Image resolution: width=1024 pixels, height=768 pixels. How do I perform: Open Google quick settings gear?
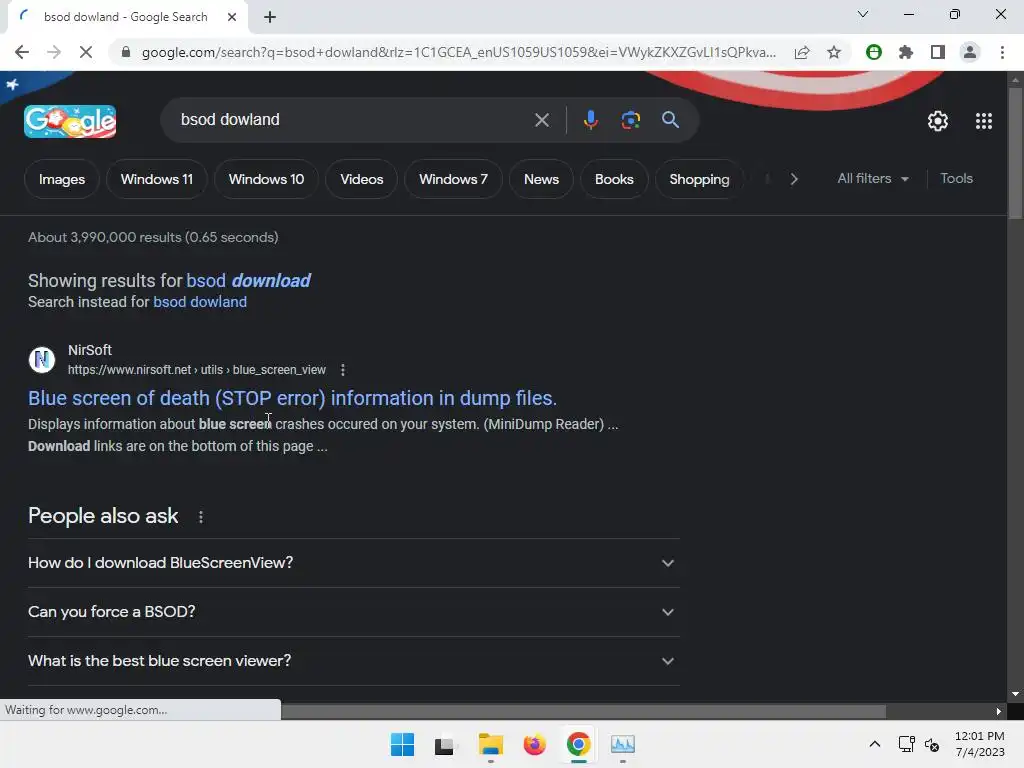938,121
